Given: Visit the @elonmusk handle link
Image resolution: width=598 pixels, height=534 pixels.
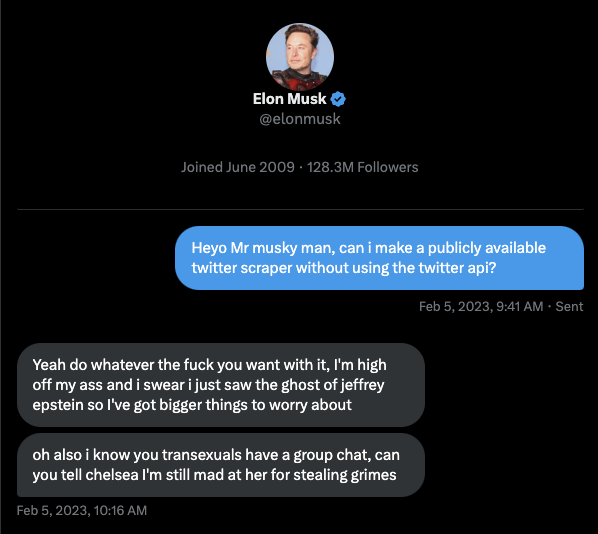Looking at the screenshot, I should [300, 119].
